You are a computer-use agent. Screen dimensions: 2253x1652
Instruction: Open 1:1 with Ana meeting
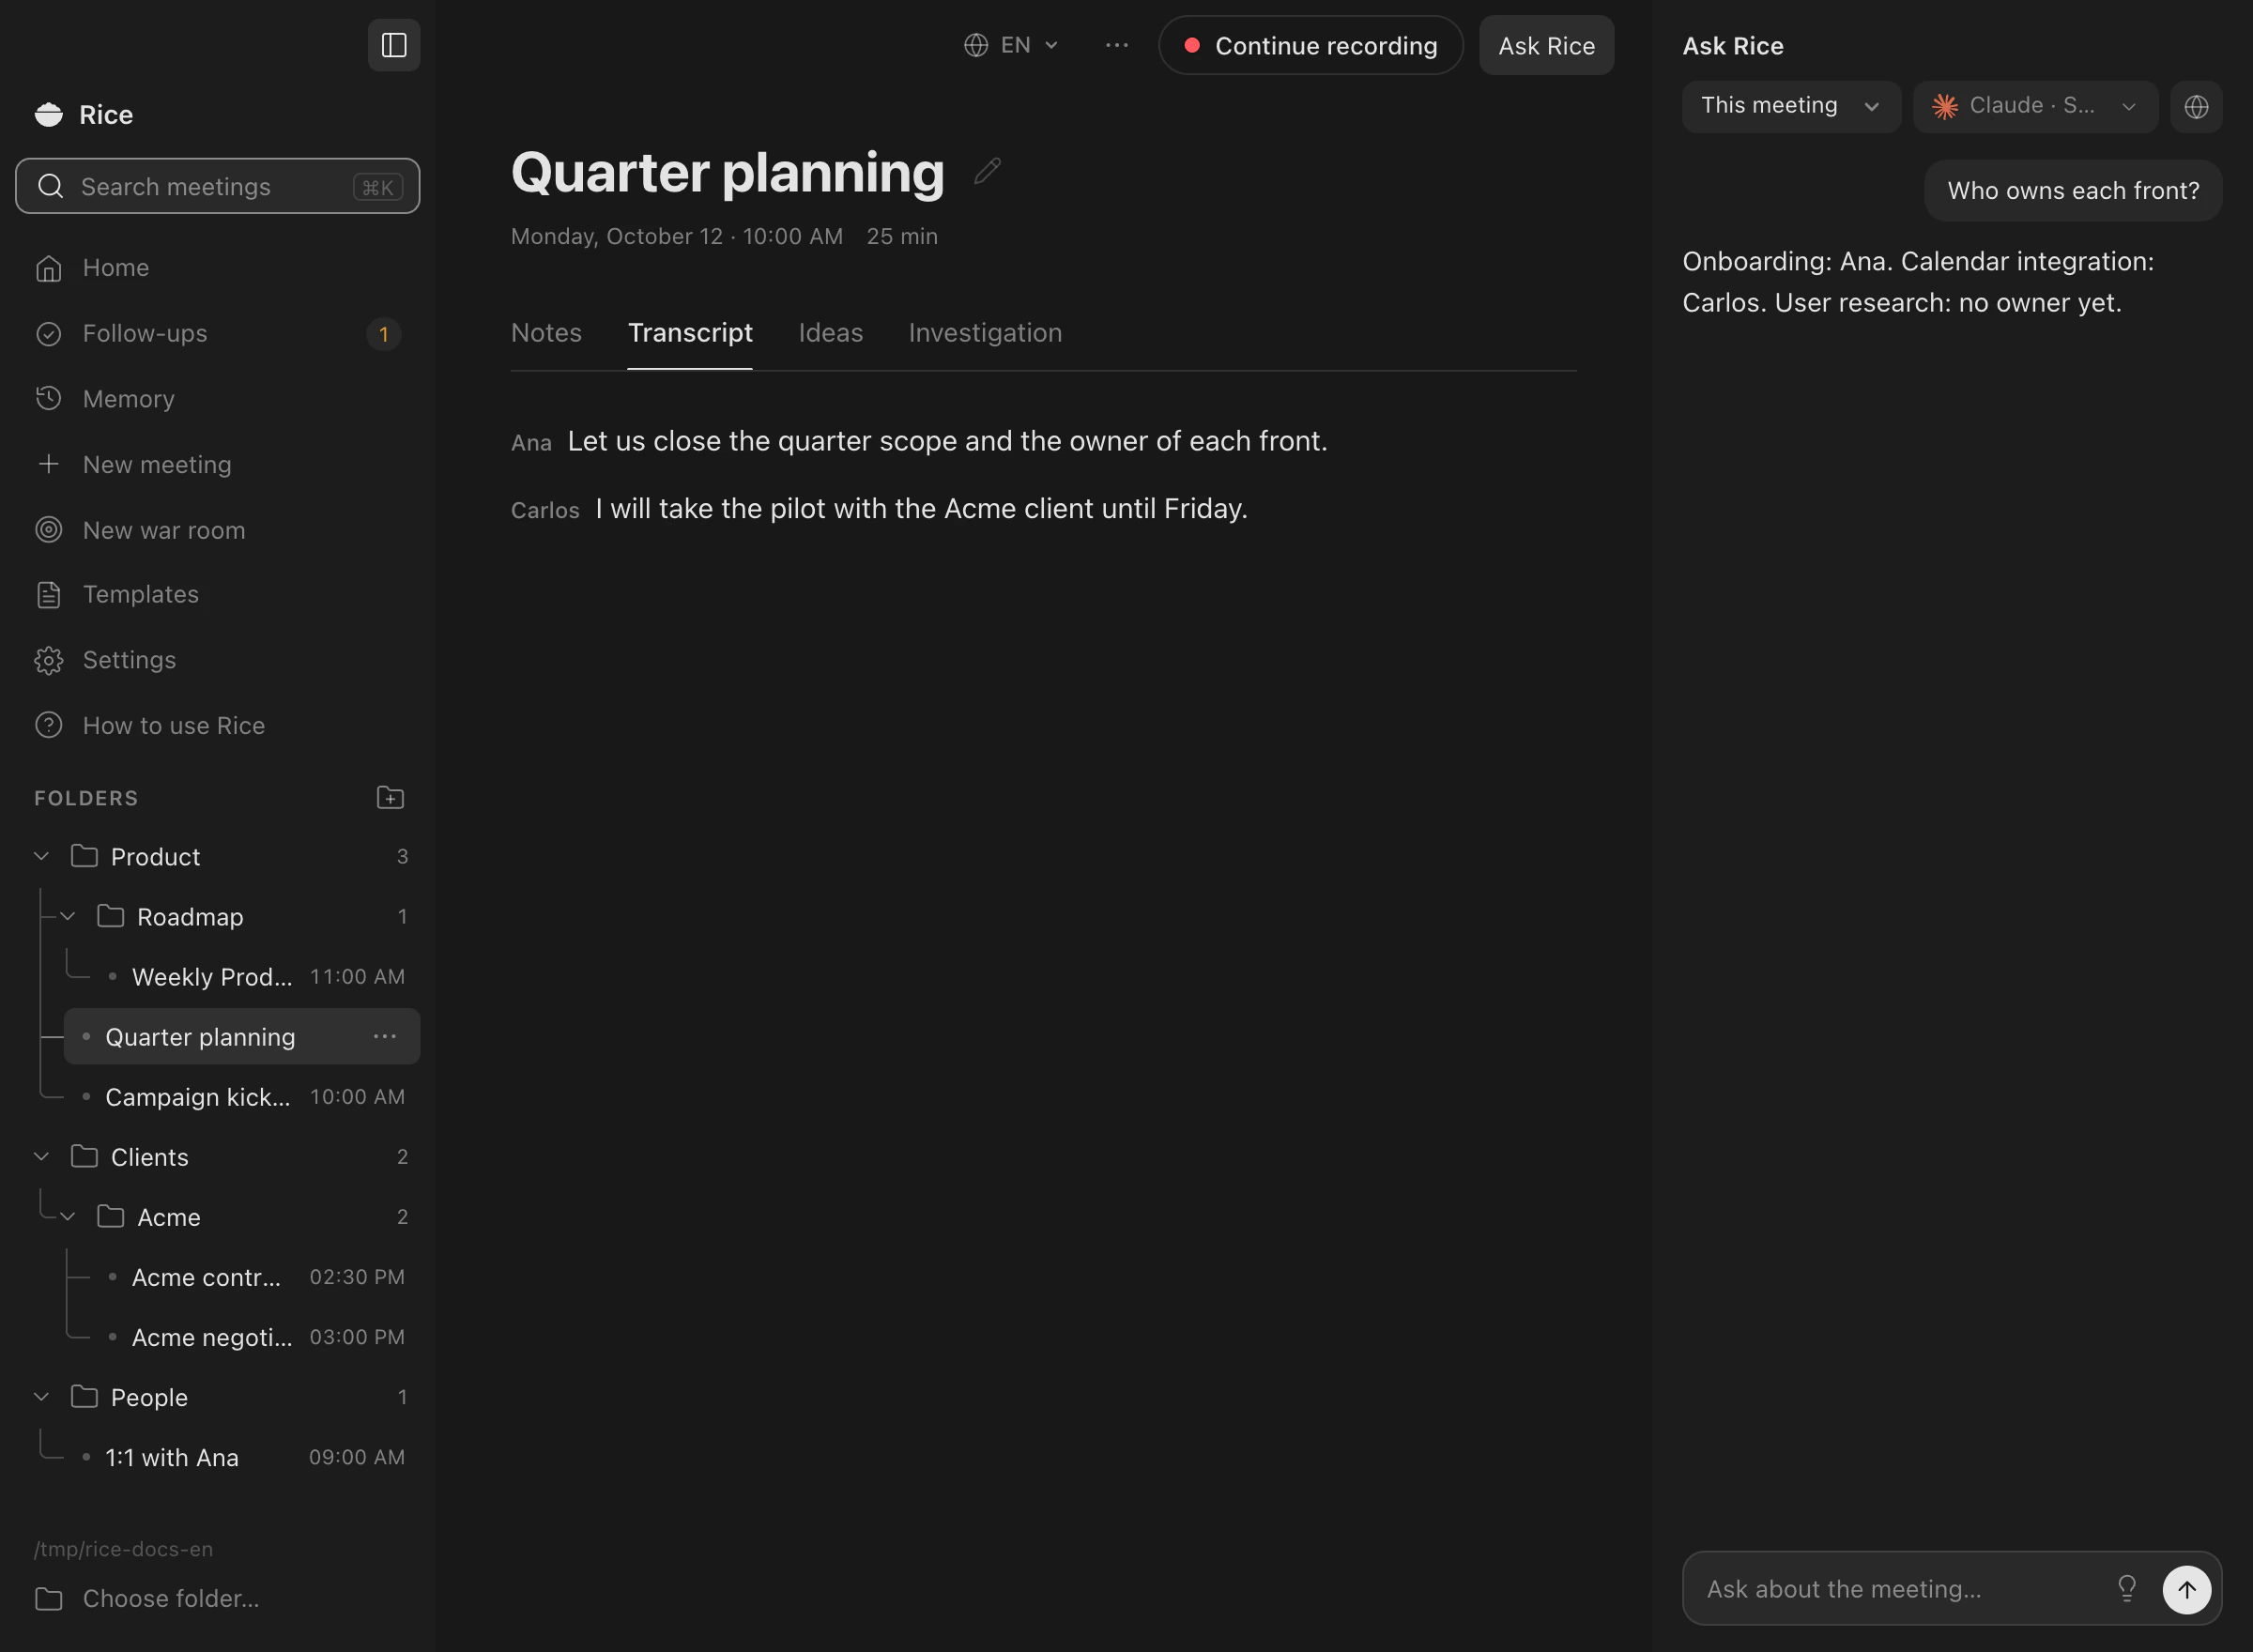click(242, 1457)
